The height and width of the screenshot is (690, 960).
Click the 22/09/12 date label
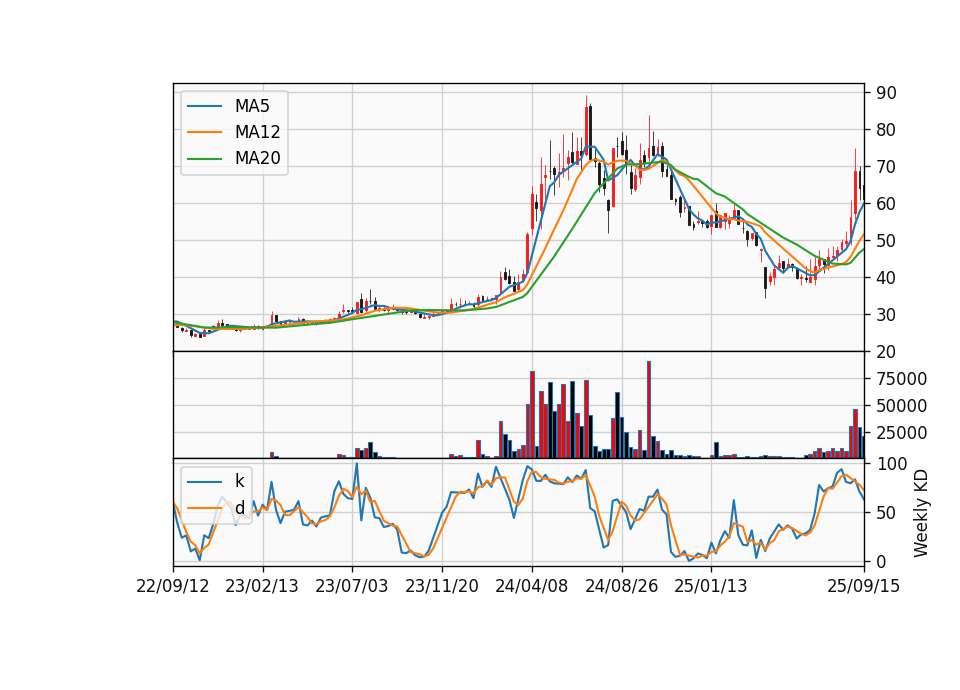173,586
